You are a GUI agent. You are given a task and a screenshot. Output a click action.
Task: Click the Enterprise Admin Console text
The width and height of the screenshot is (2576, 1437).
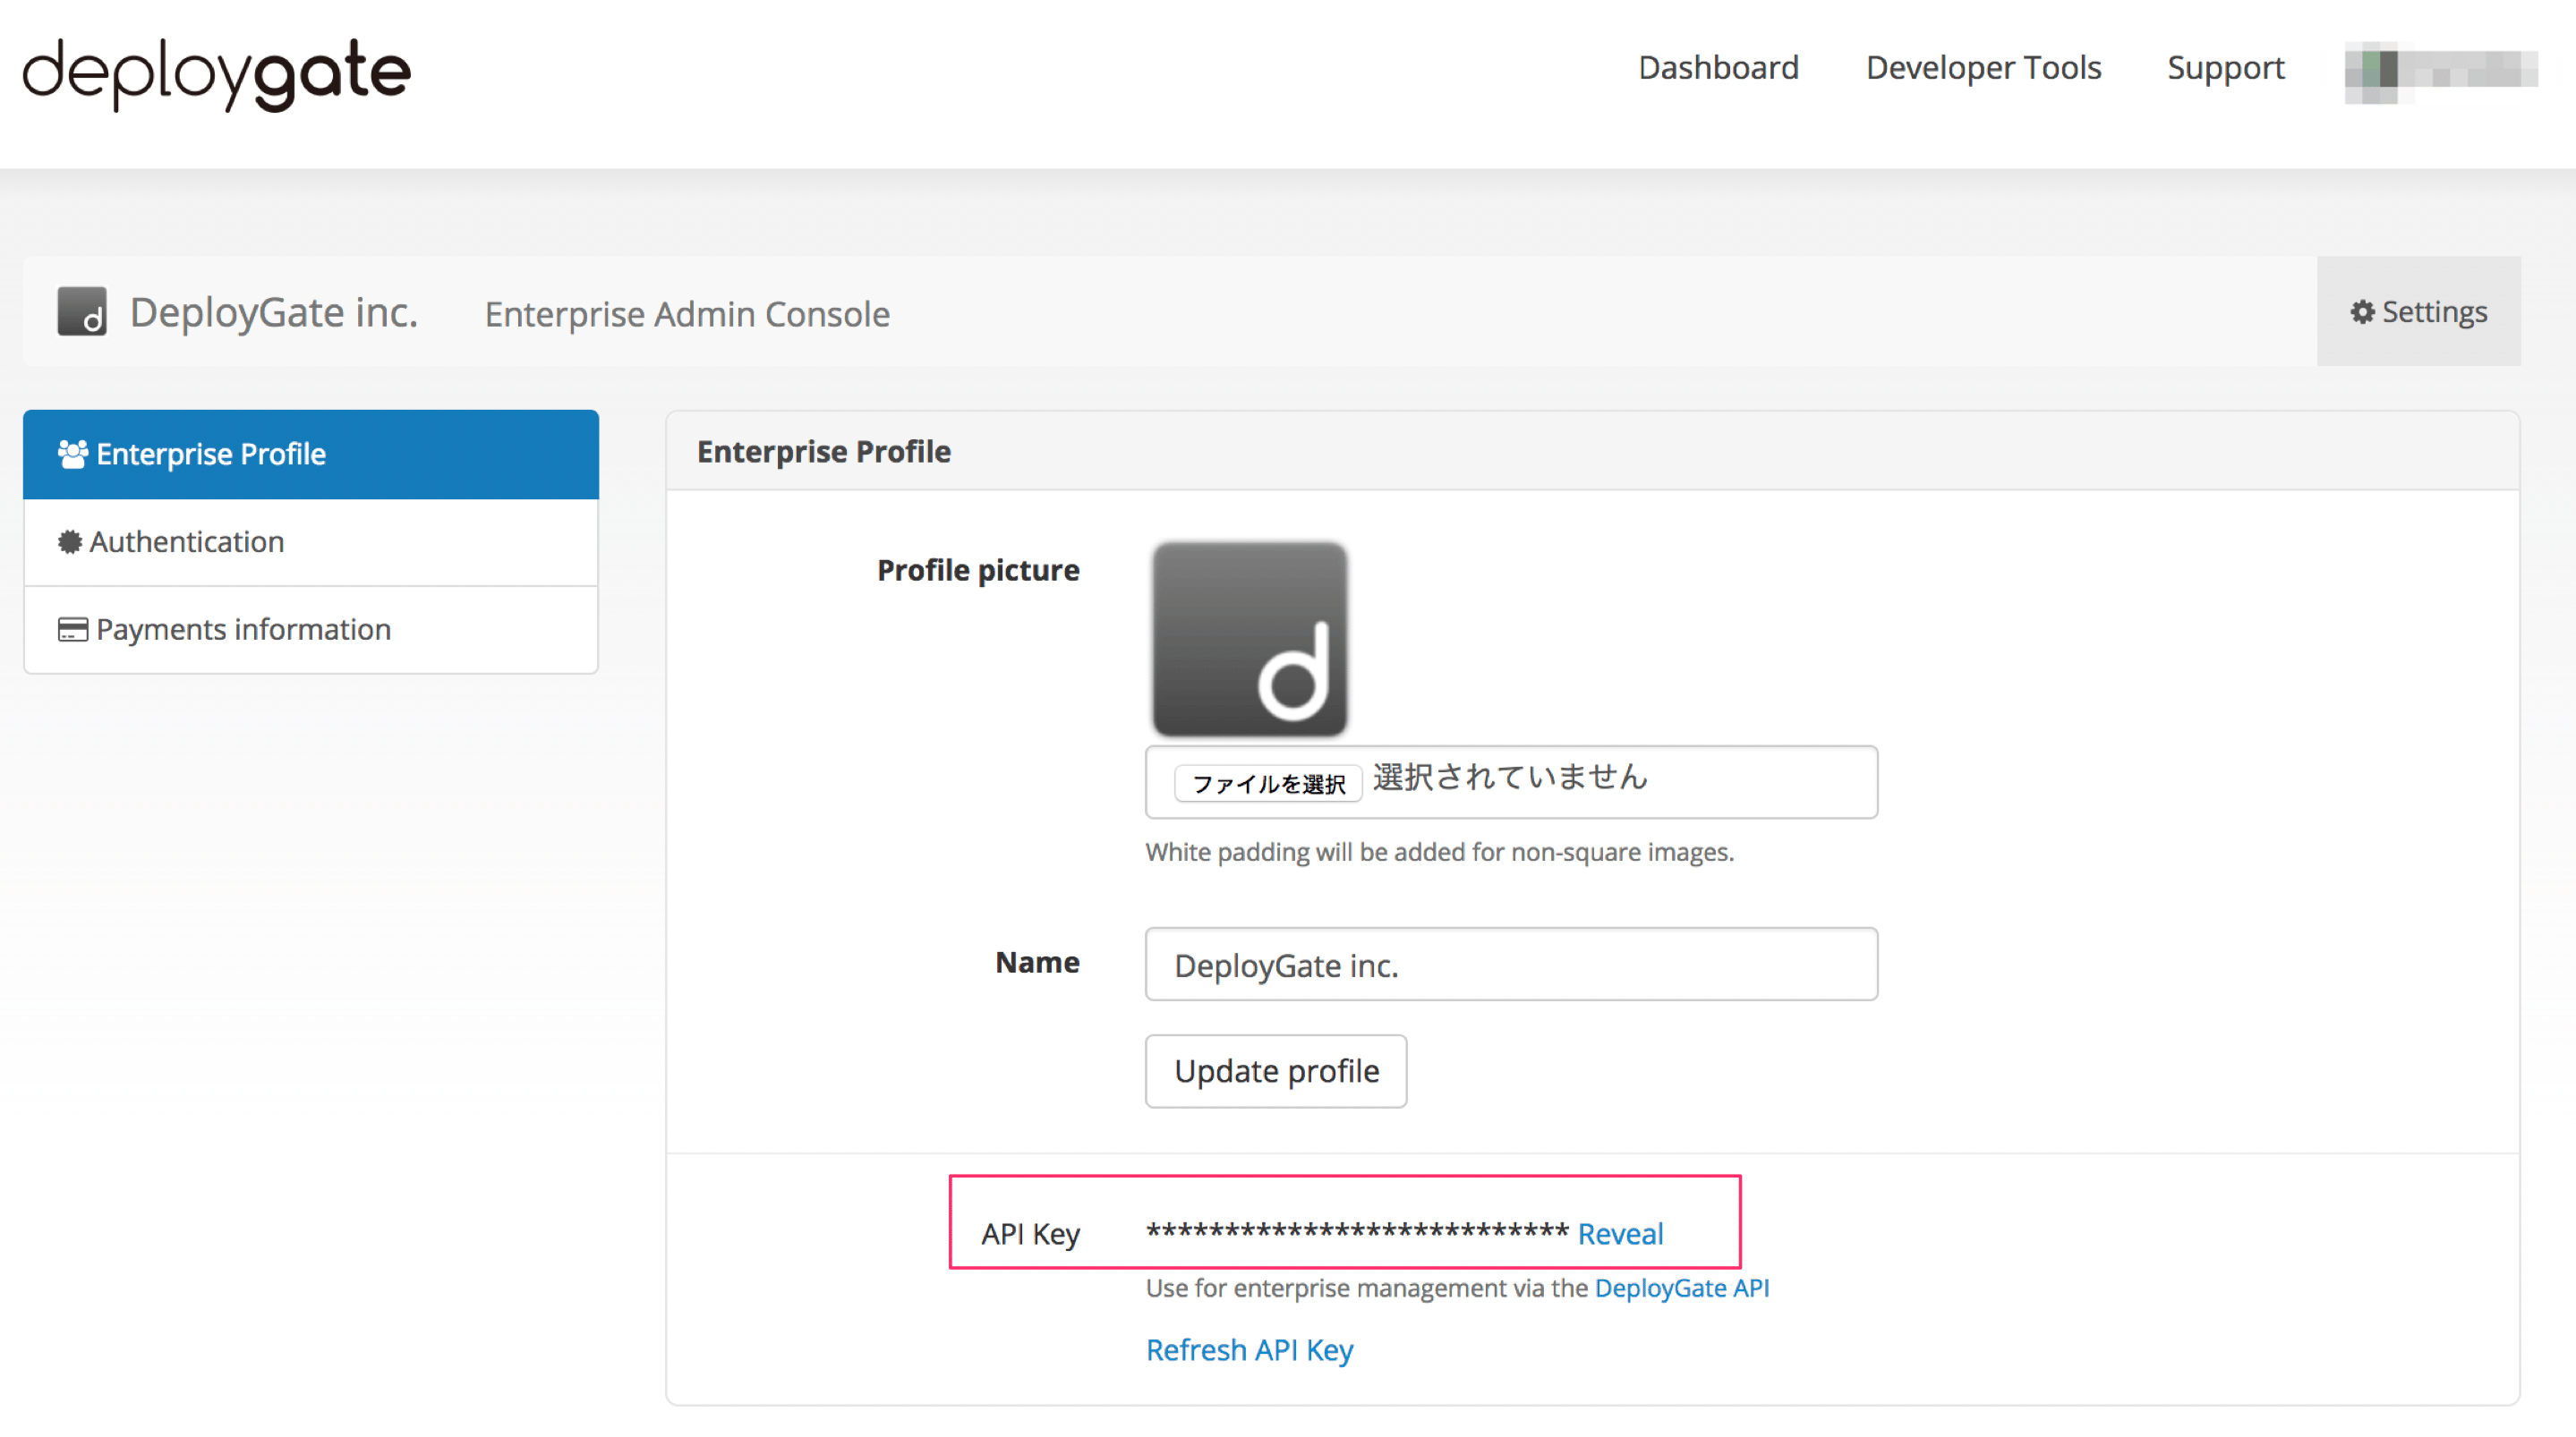687,314
